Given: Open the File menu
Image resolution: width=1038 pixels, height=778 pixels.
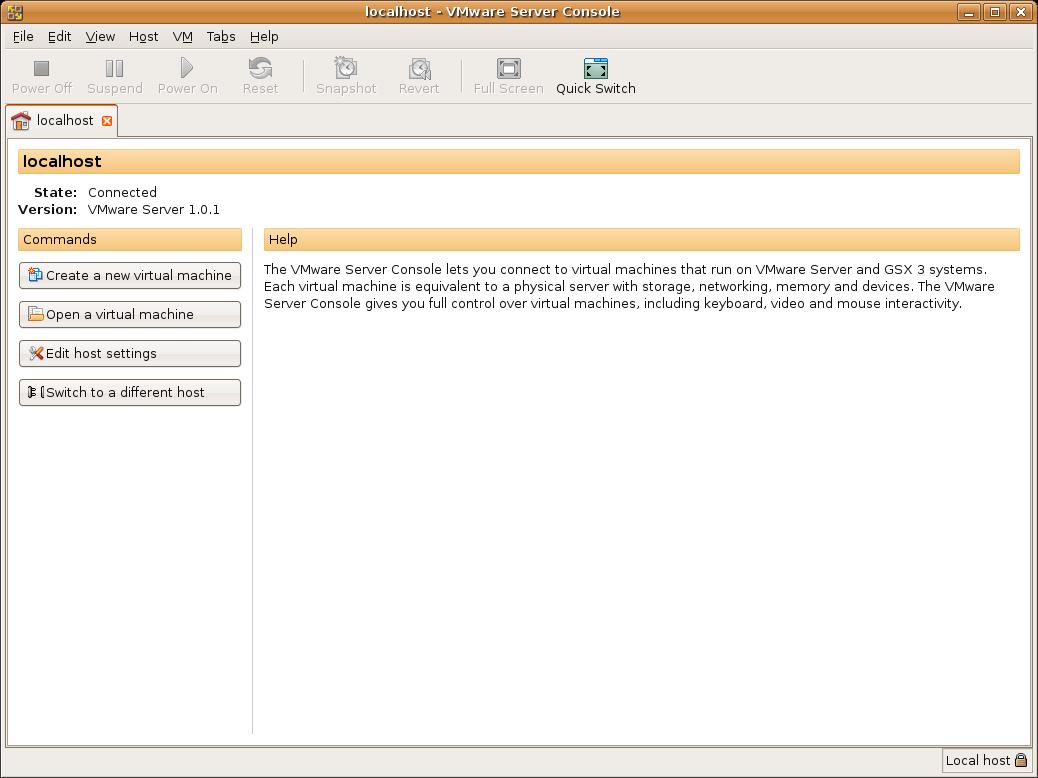Looking at the screenshot, I should pos(23,36).
